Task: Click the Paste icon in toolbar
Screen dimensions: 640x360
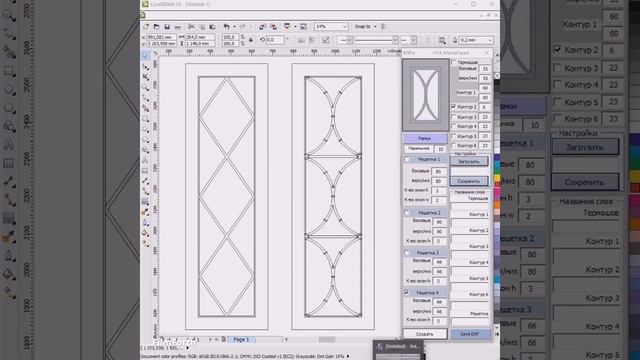Action: point(212,27)
